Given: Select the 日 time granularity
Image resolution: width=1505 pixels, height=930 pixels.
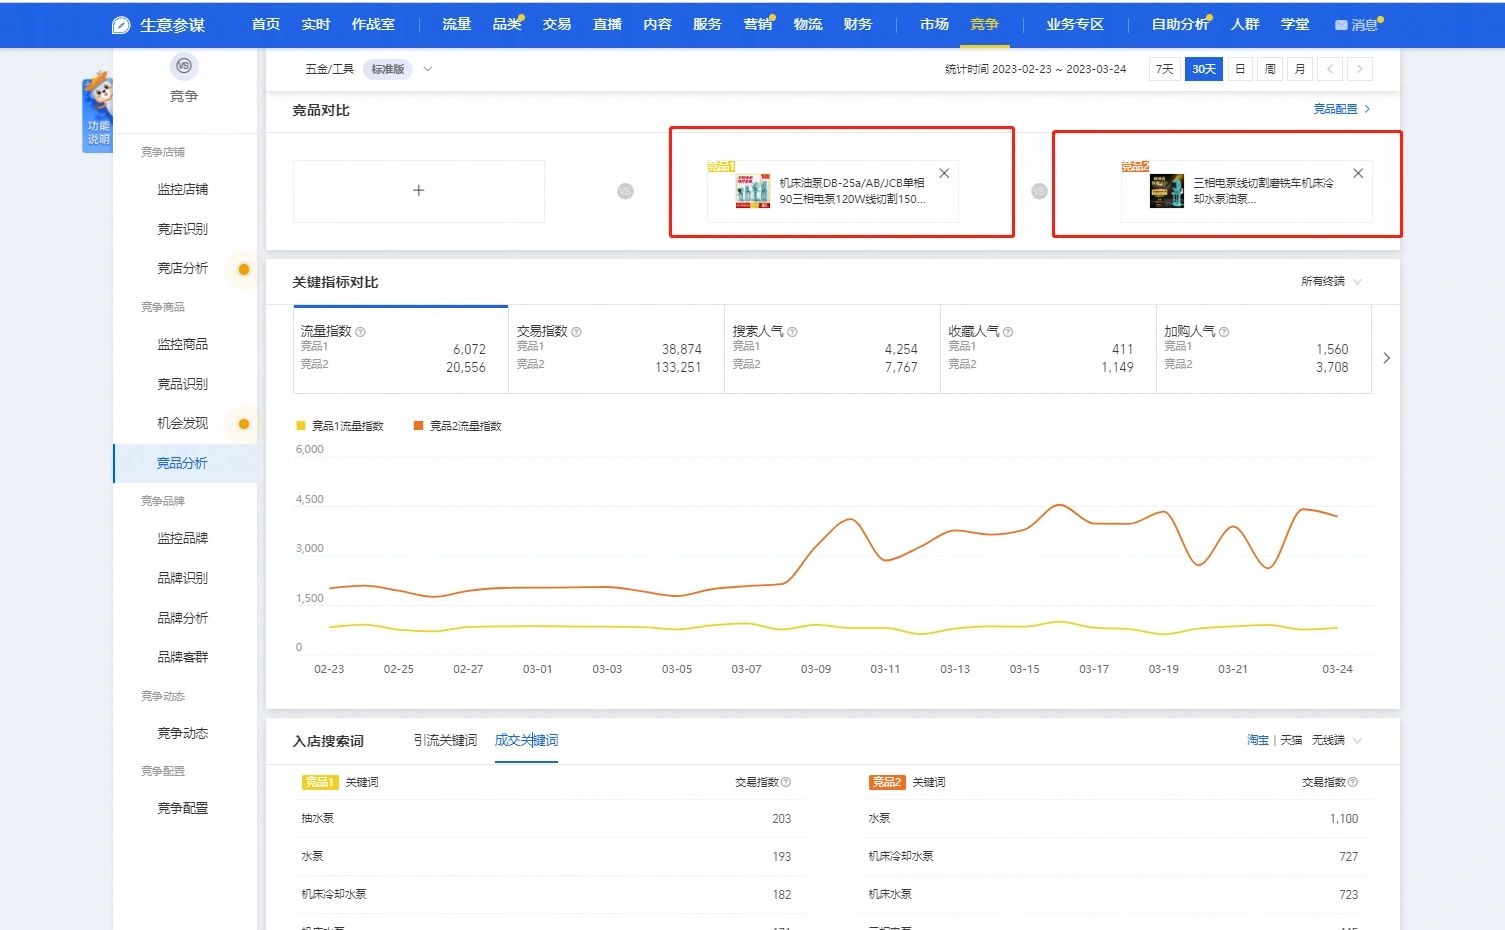Looking at the screenshot, I should click(x=1240, y=69).
